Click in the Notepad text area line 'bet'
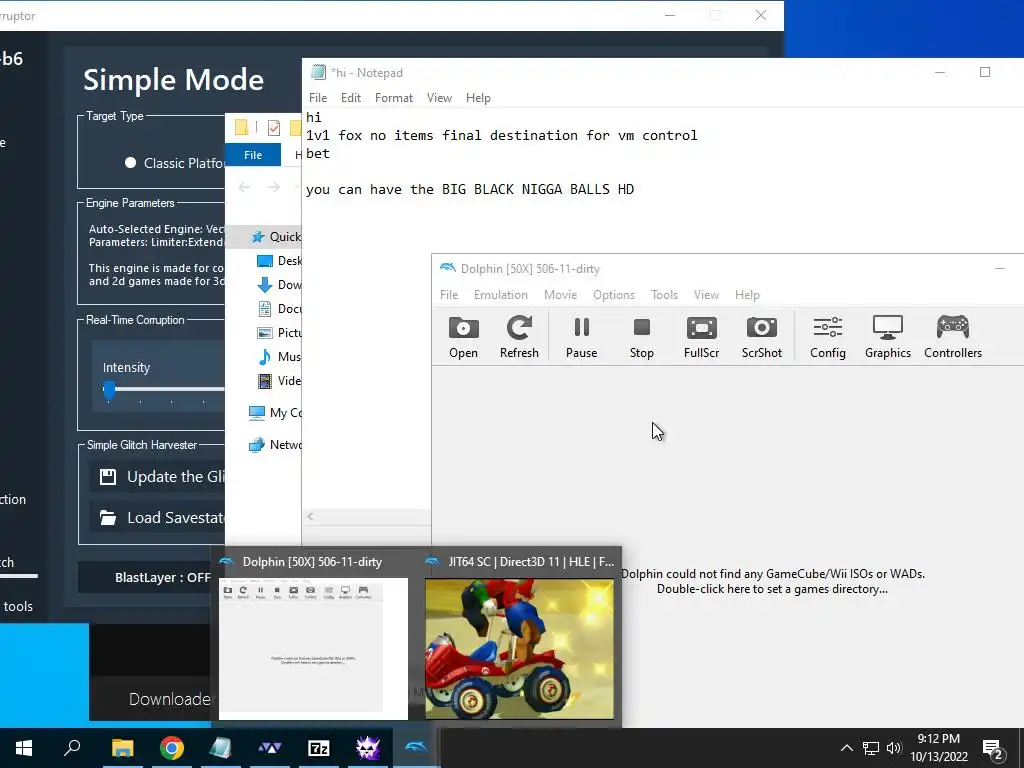Image resolution: width=1024 pixels, height=768 pixels. pyautogui.click(x=318, y=153)
